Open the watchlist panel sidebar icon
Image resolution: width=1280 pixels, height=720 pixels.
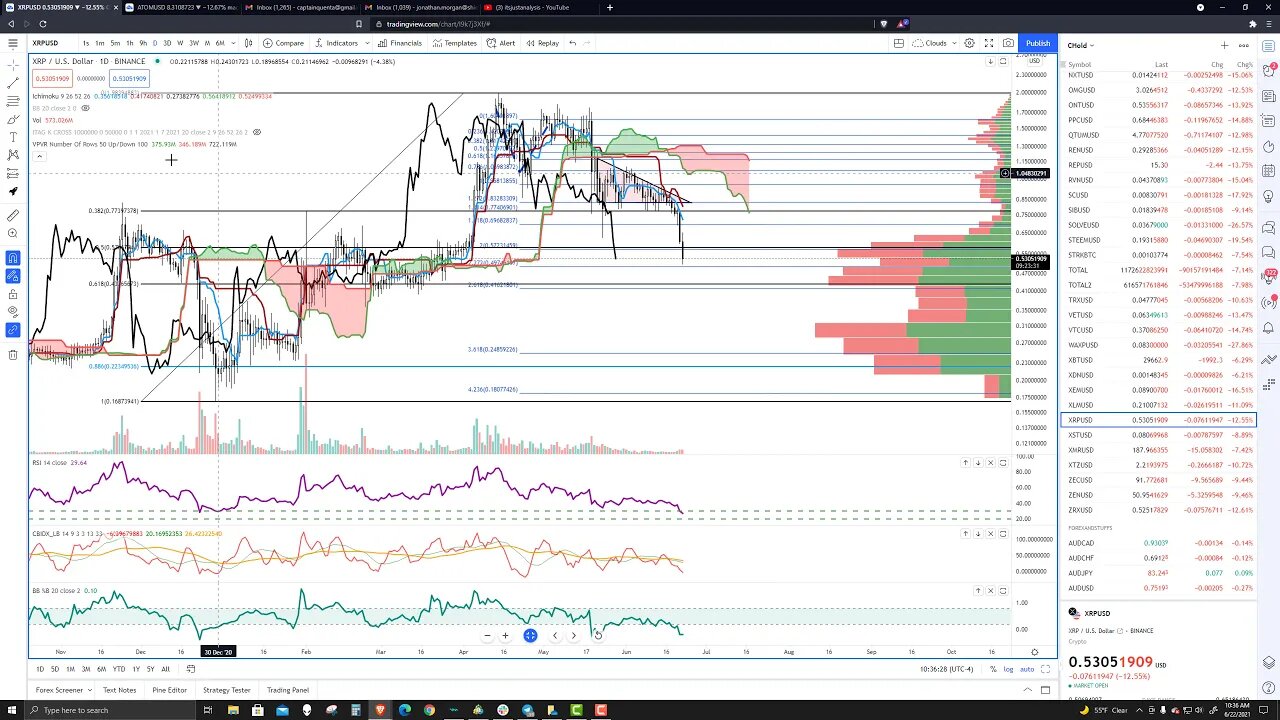(1268, 45)
